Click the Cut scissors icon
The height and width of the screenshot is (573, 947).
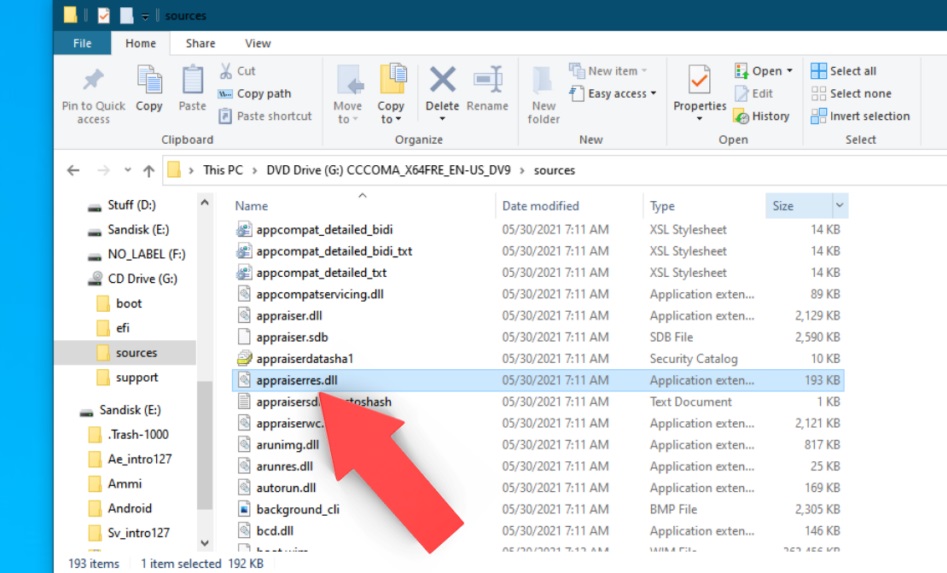(x=226, y=71)
